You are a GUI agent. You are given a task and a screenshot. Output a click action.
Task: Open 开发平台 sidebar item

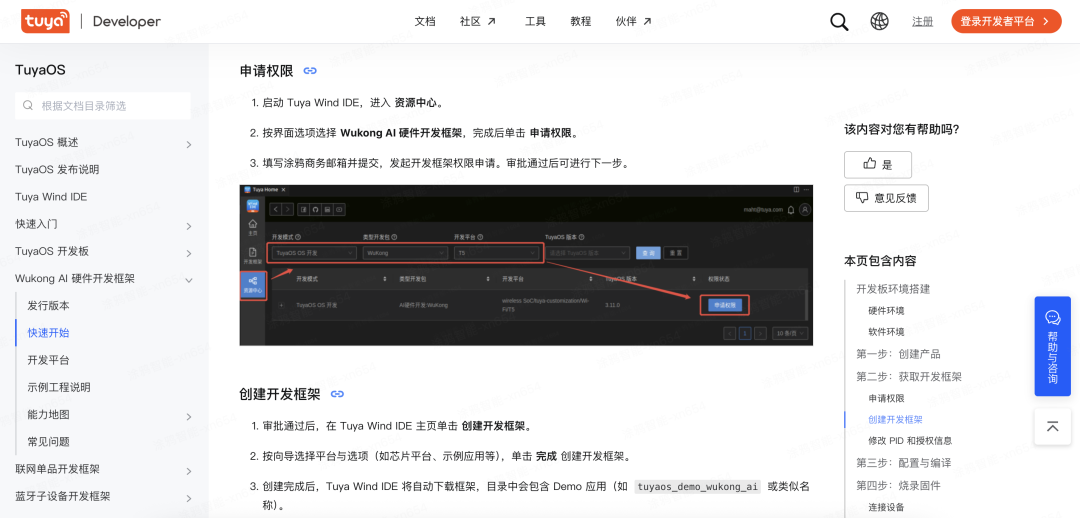[x=48, y=360]
